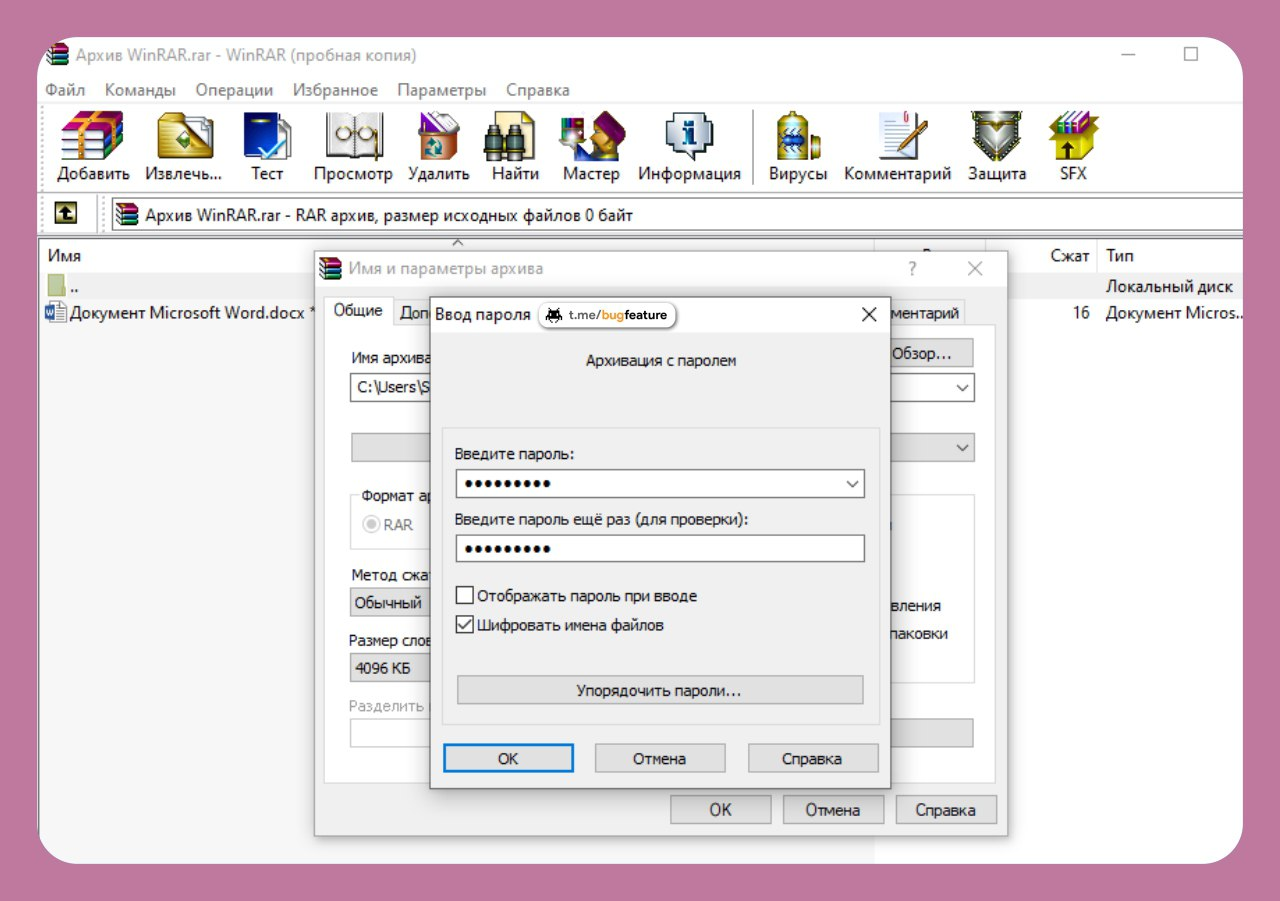Select the "Документ Microsoft Word.docx" file row
This screenshot has height=901, width=1280.
point(178,313)
